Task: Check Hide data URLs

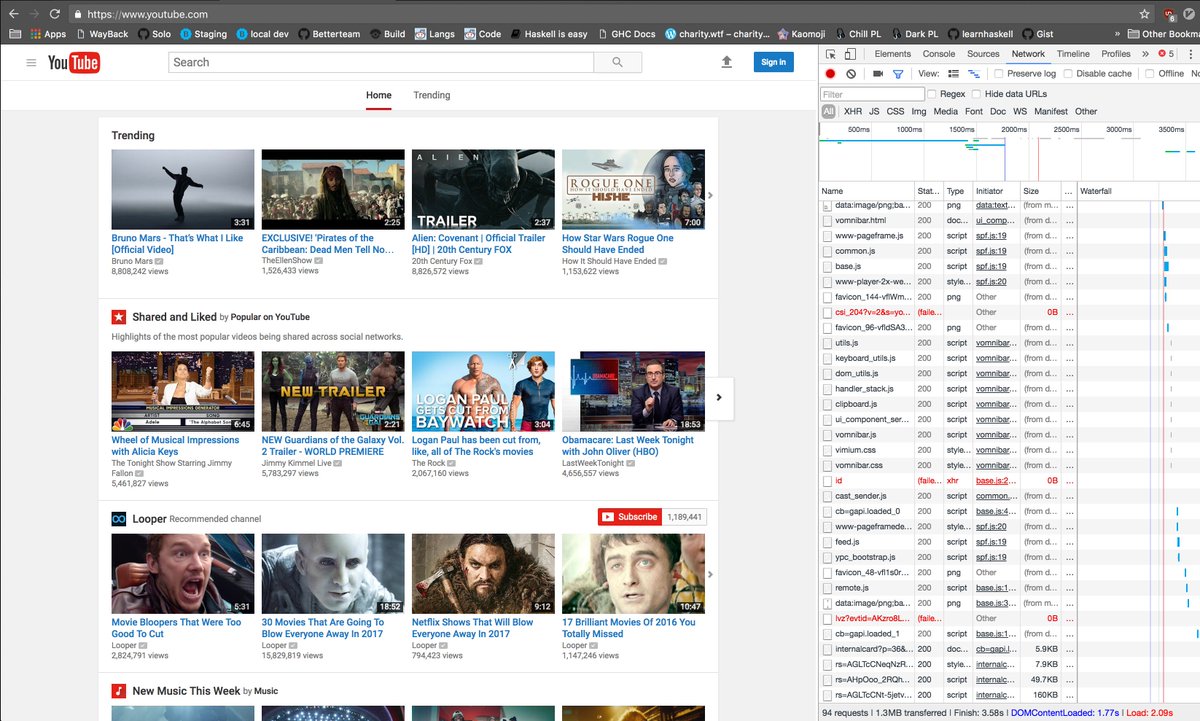Action: coord(977,94)
